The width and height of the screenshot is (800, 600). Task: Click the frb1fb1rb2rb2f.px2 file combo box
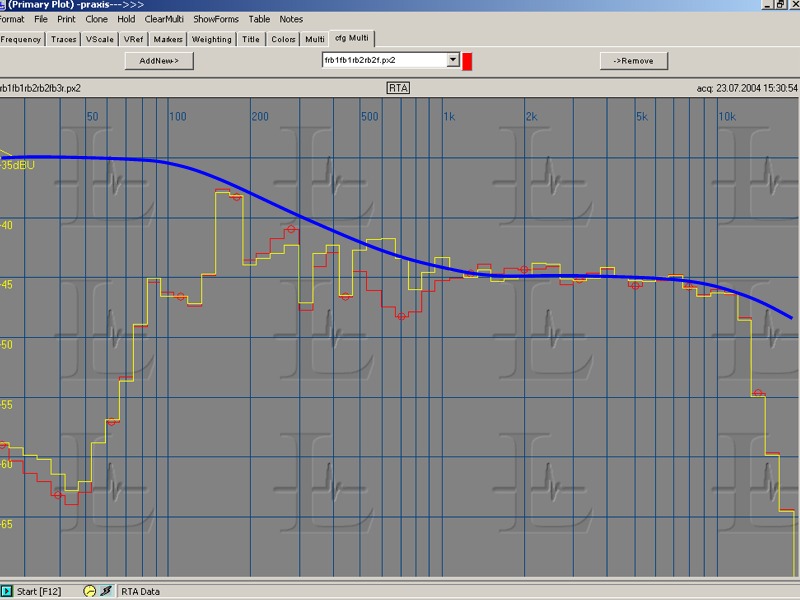click(x=383, y=60)
